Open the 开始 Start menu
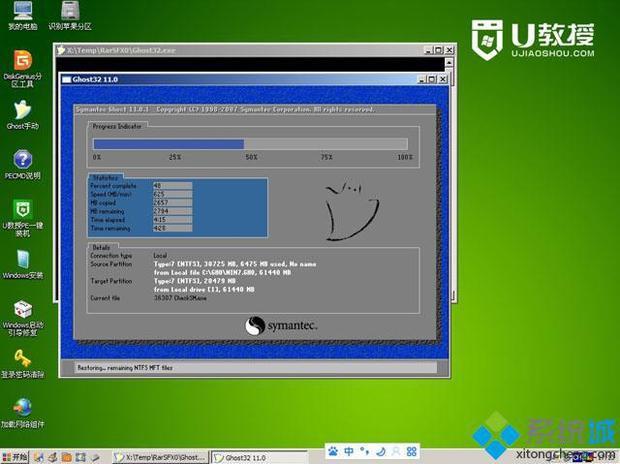This screenshot has height=464, width=620. tap(15, 458)
